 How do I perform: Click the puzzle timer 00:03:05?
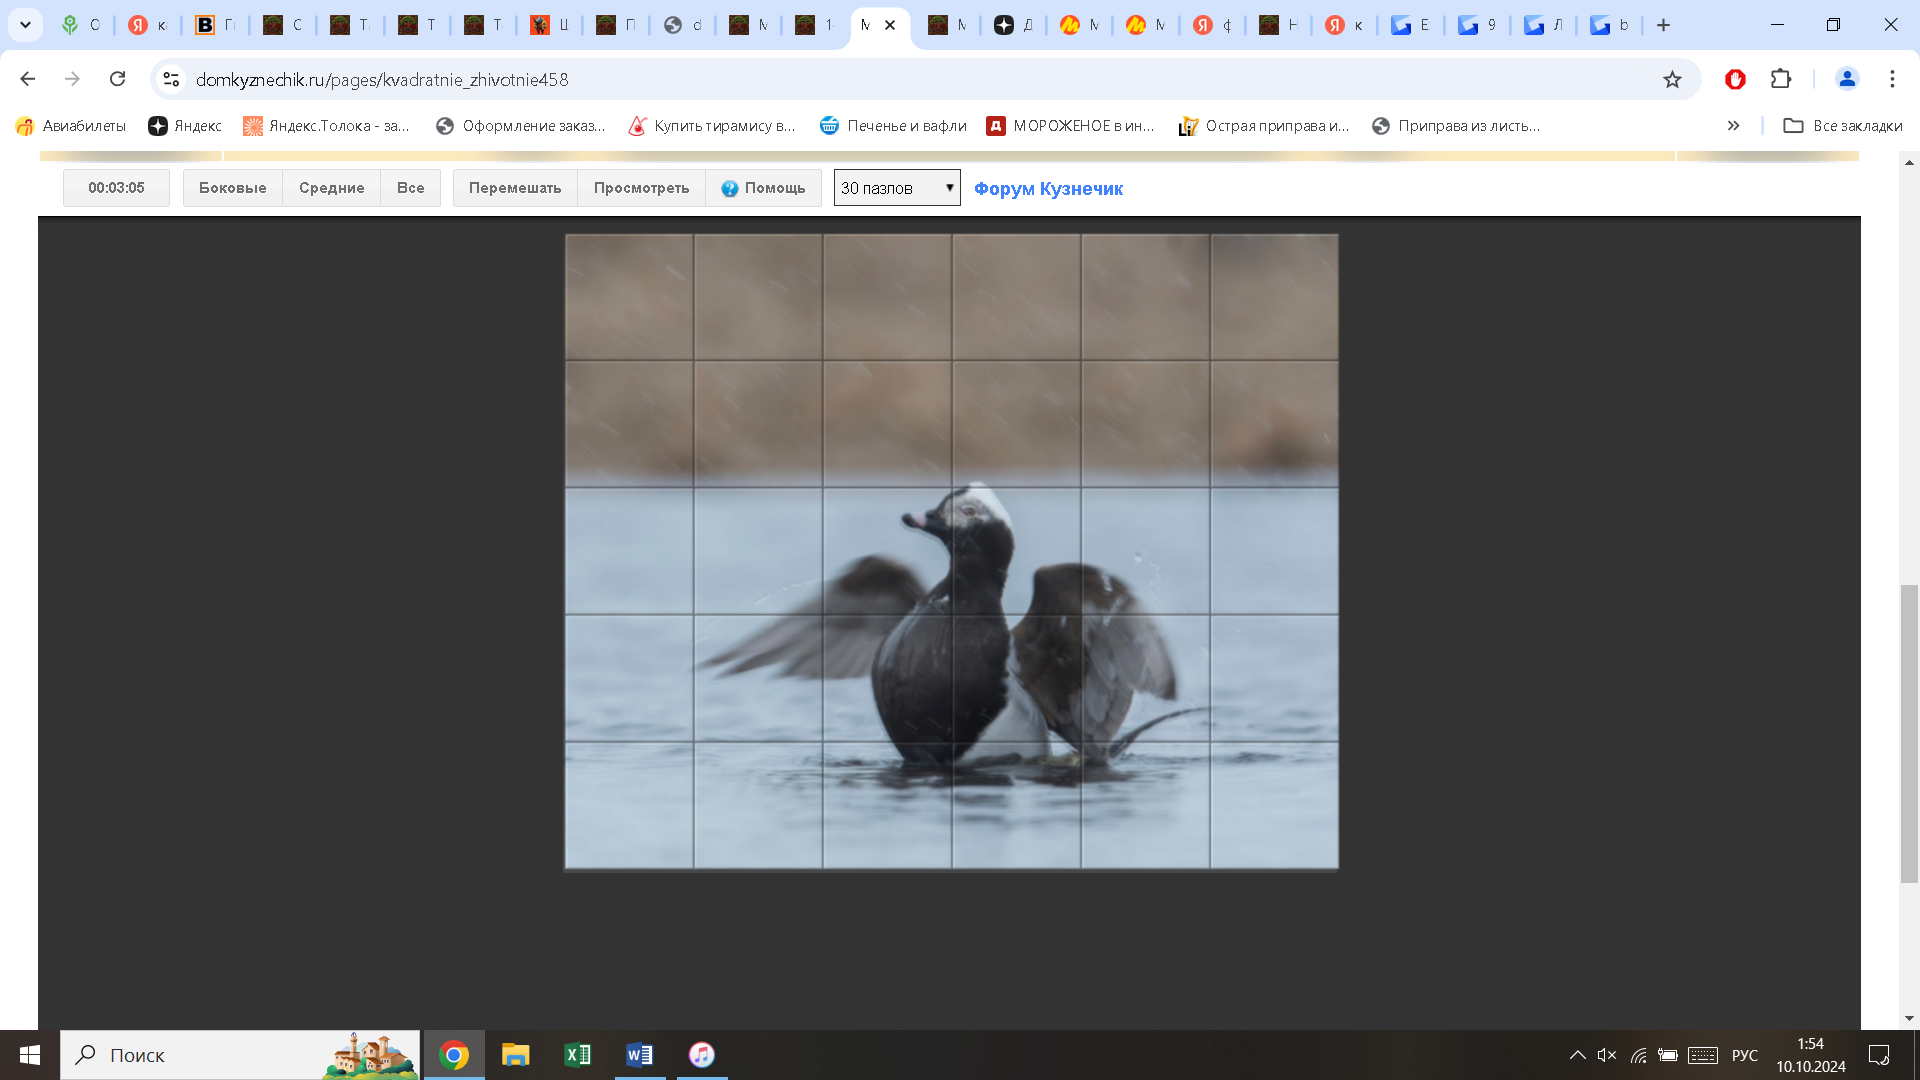coord(116,188)
